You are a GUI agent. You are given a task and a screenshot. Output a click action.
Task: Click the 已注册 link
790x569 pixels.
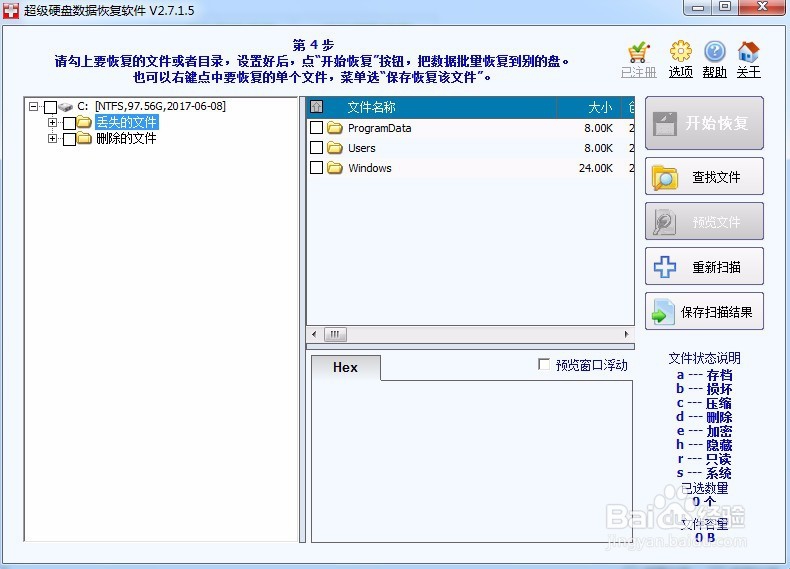[x=638, y=72]
